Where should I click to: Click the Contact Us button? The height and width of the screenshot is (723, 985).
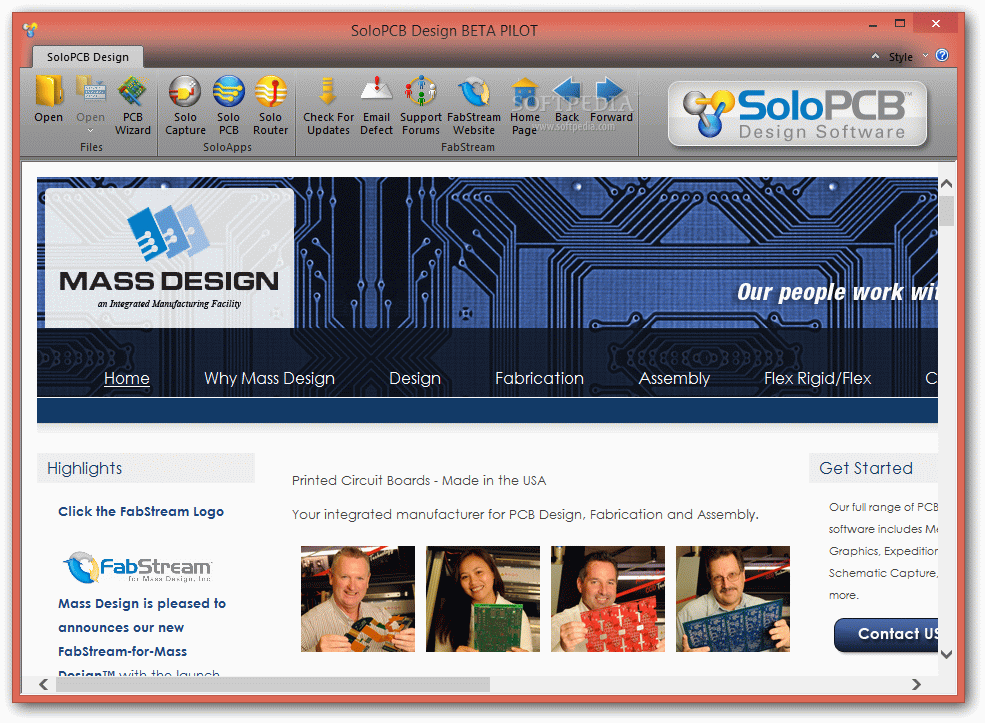pyautogui.click(x=886, y=634)
